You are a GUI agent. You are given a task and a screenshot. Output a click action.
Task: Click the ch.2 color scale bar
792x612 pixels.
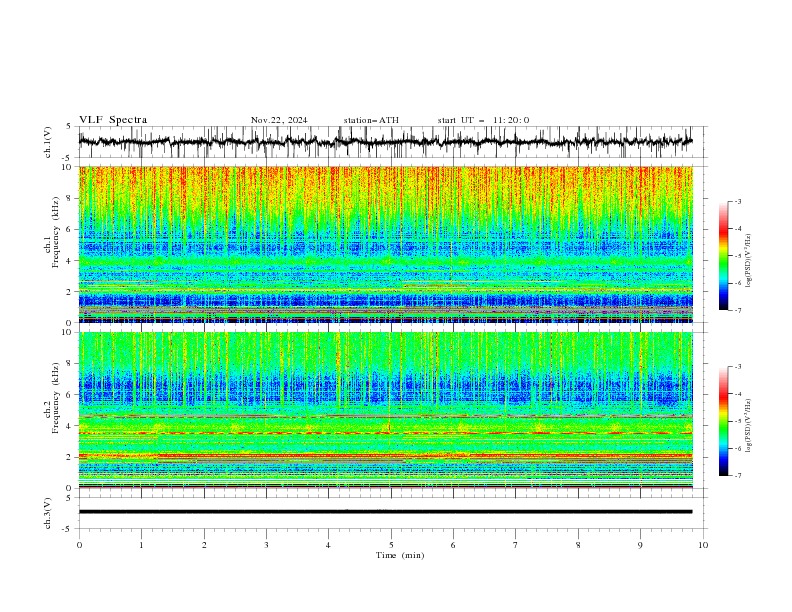(723, 421)
